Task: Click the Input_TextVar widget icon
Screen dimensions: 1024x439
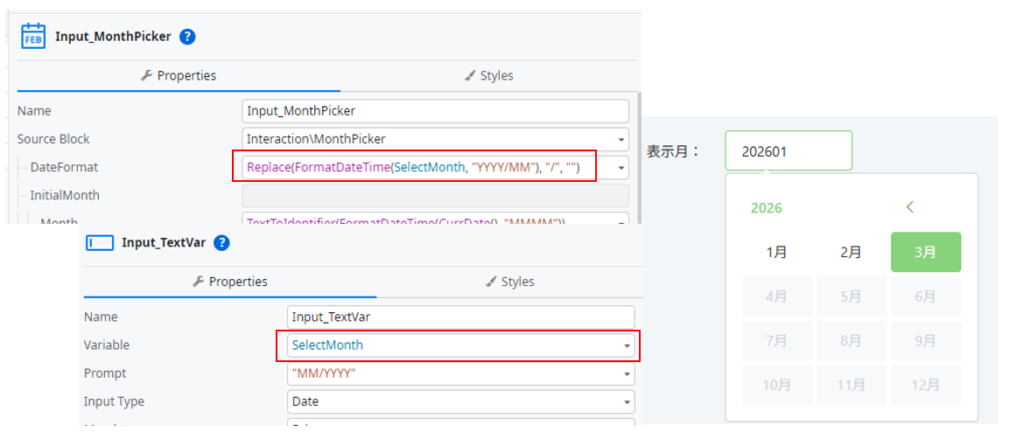Action: coord(101,242)
